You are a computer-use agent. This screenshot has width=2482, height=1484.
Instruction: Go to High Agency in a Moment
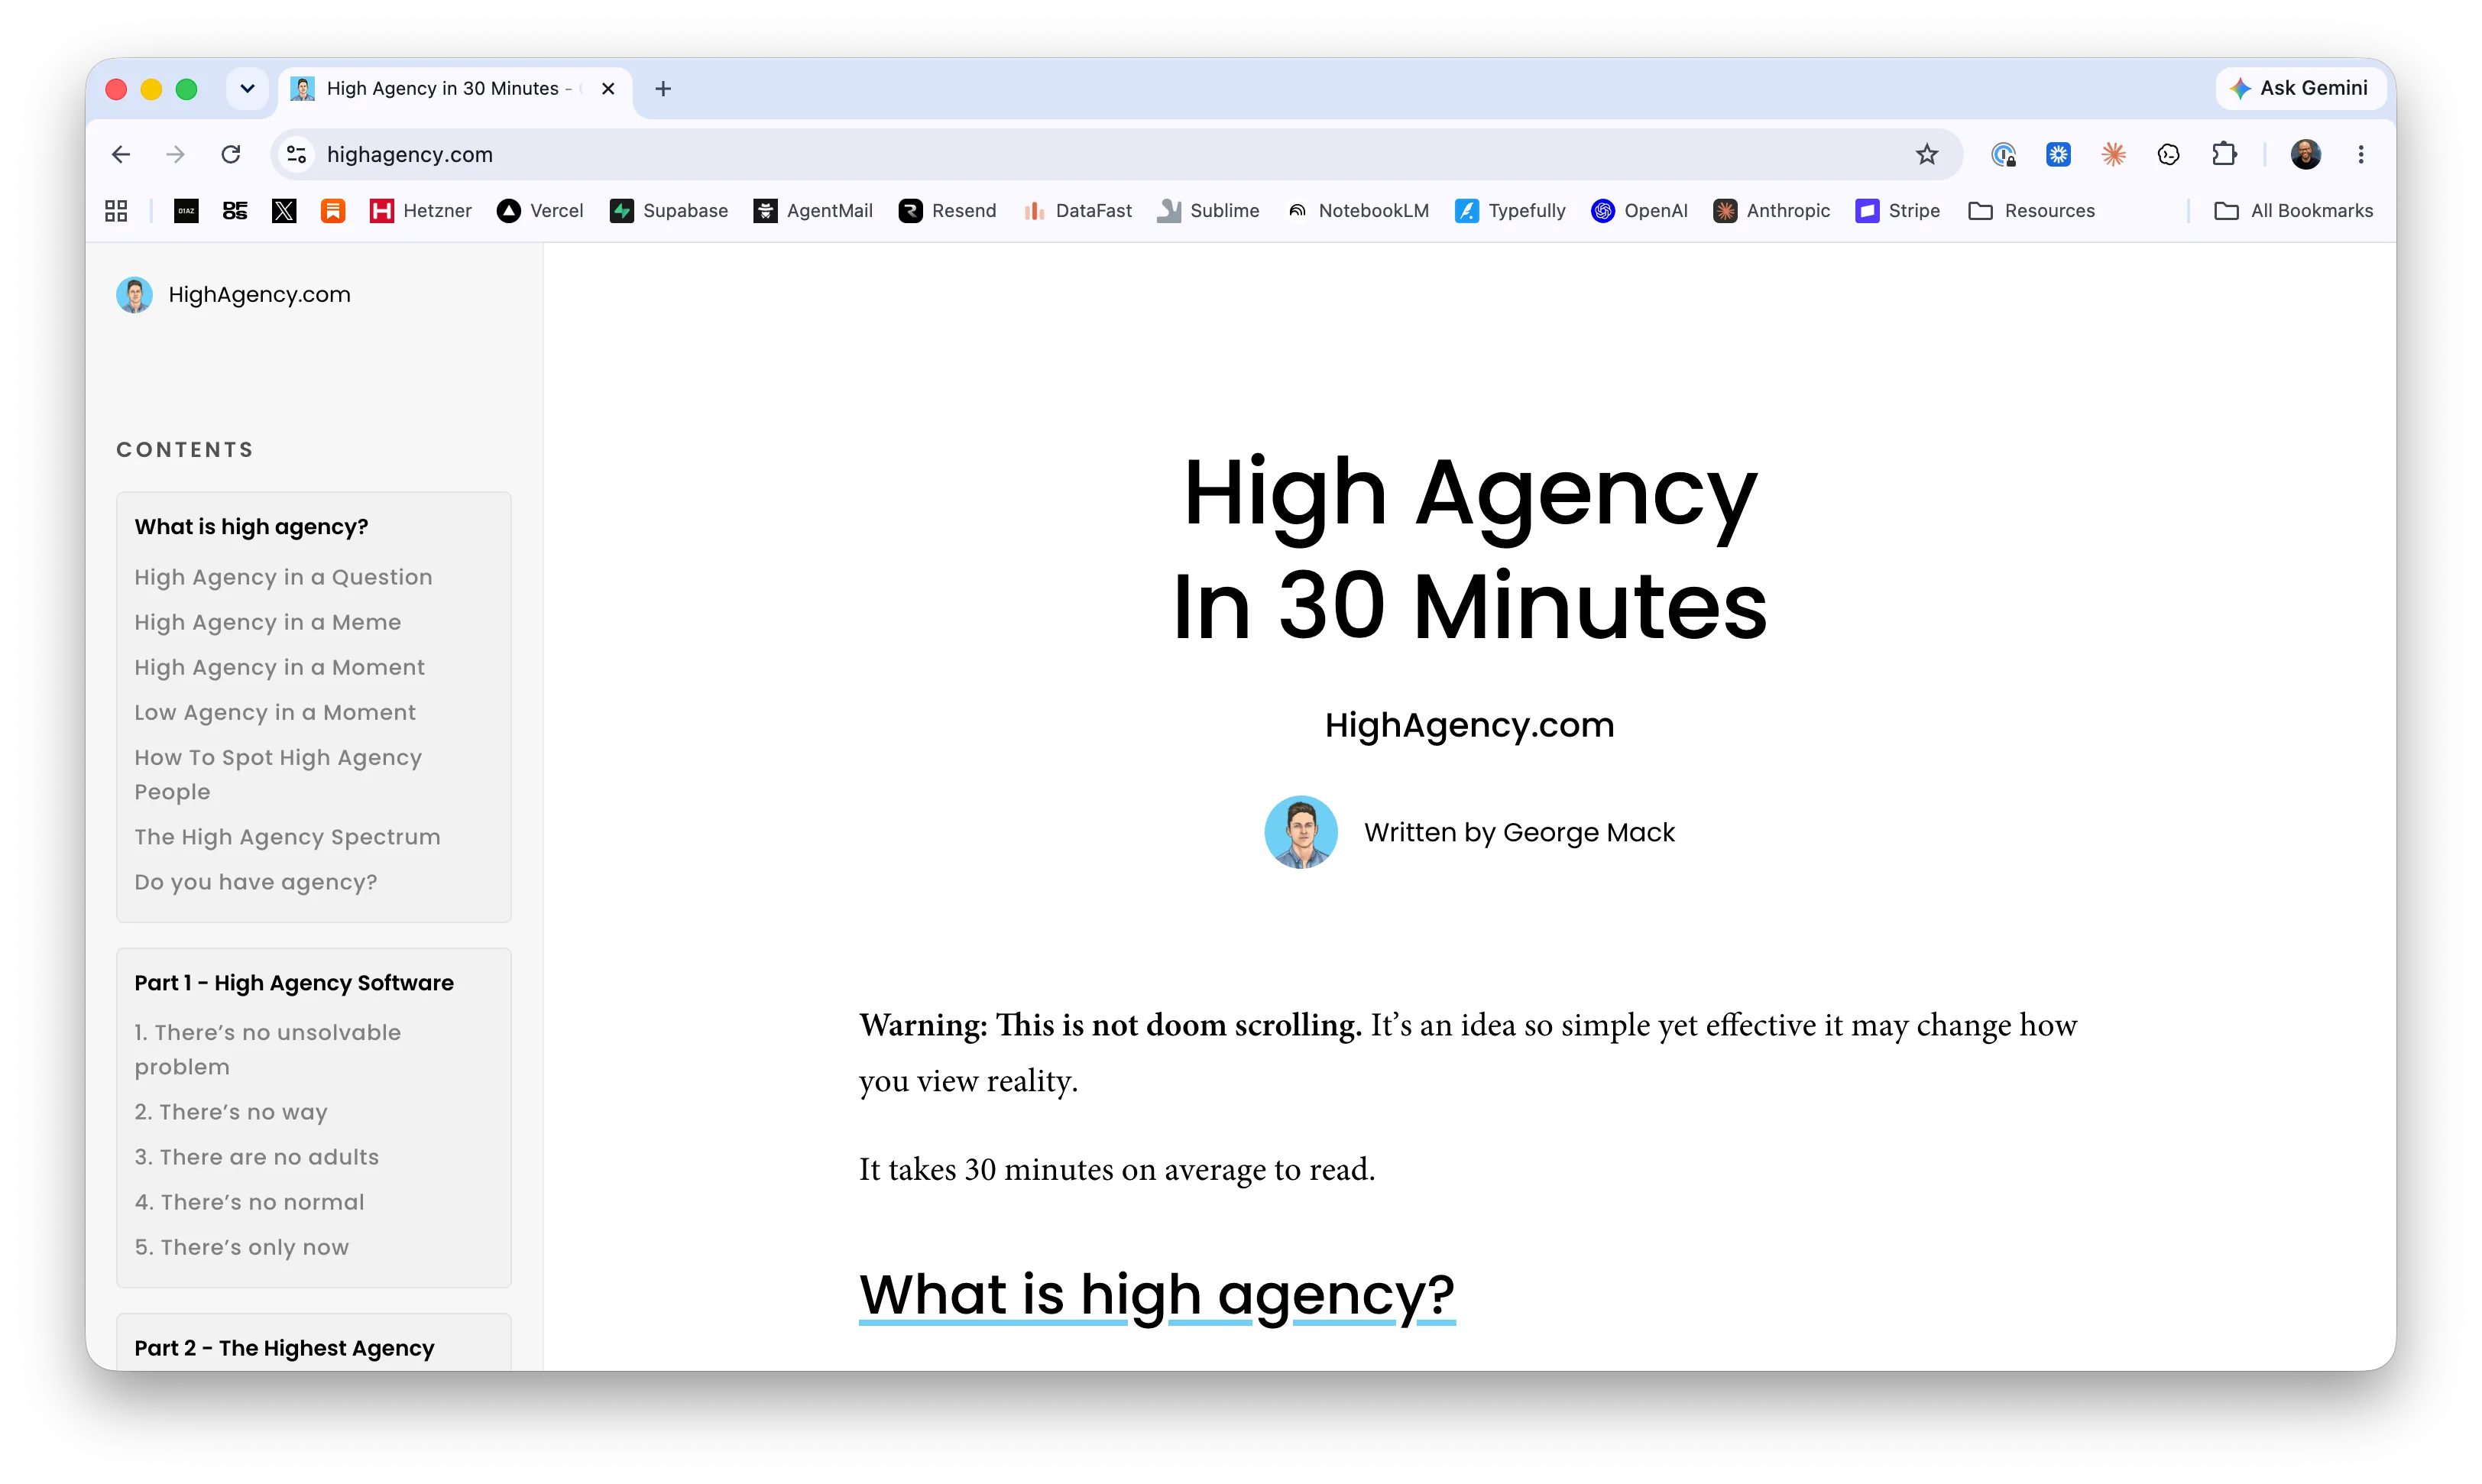(x=279, y=667)
